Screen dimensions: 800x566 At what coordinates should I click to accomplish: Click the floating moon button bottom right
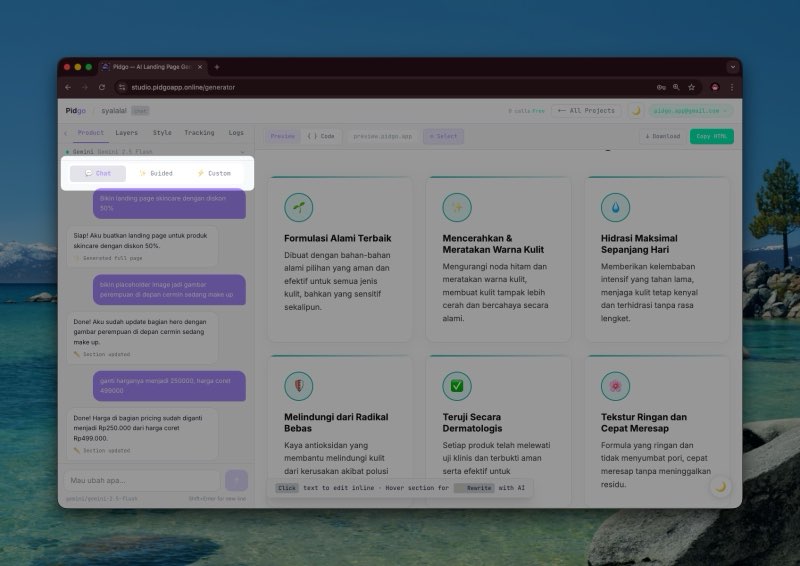pos(719,486)
